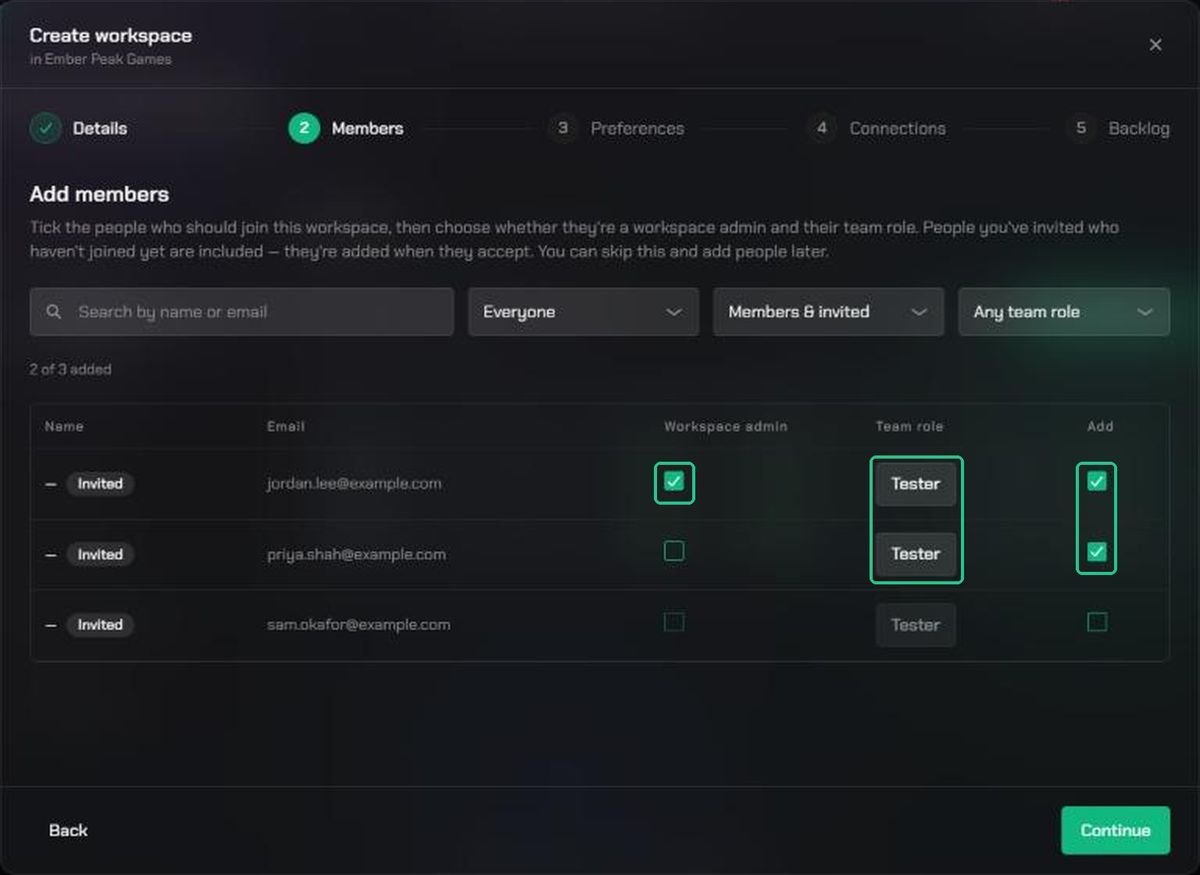Uncheck Add for priya.shah@example.com
The height and width of the screenshot is (875, 1200).
(x=1097, y=551)
